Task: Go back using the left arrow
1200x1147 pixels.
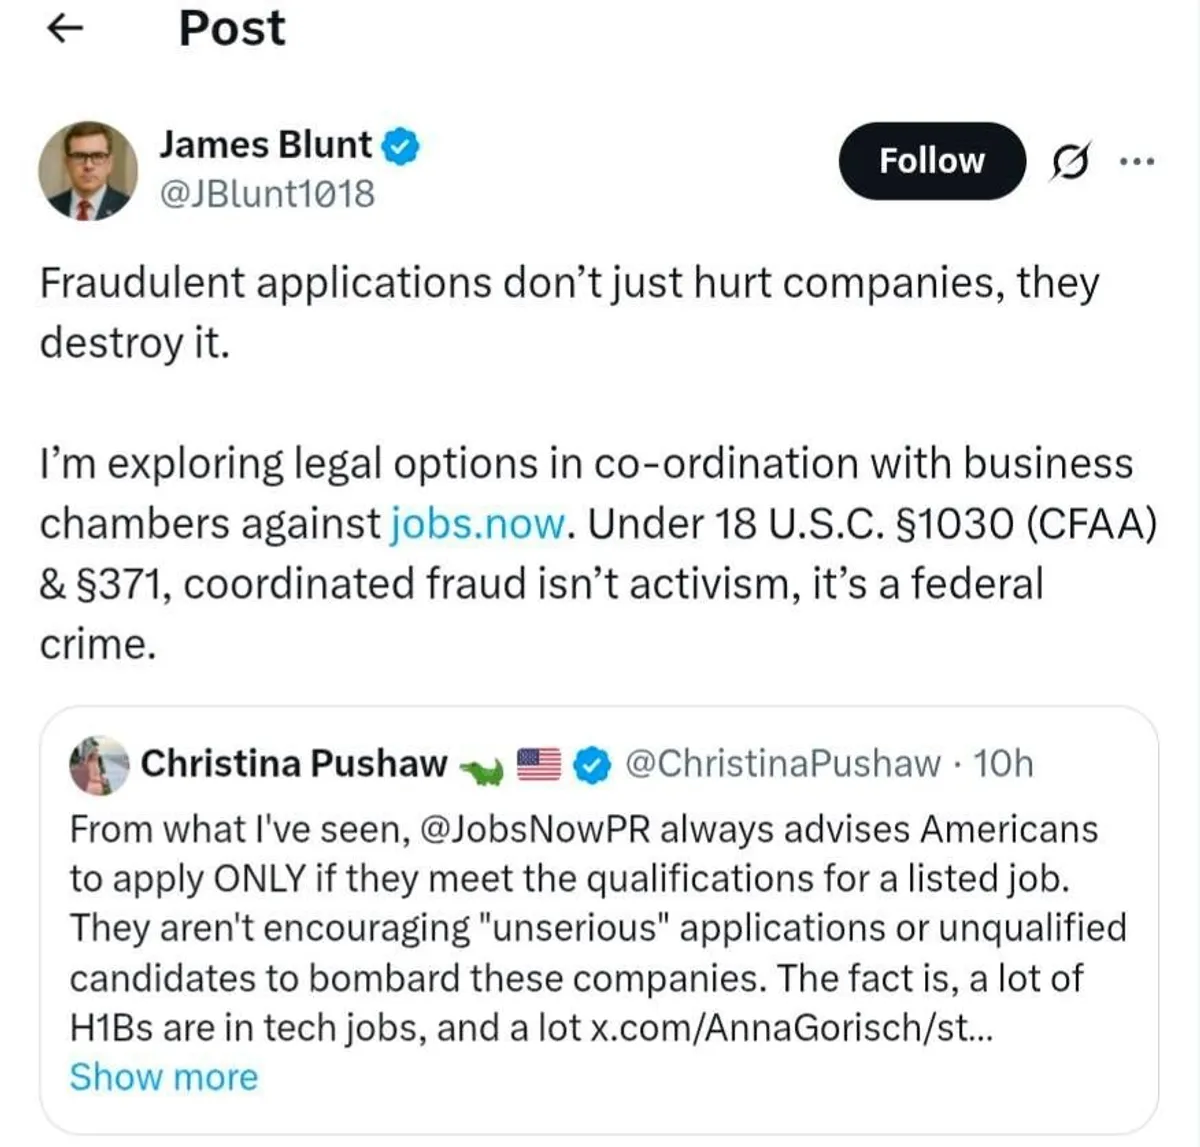Action: point(65,30)
